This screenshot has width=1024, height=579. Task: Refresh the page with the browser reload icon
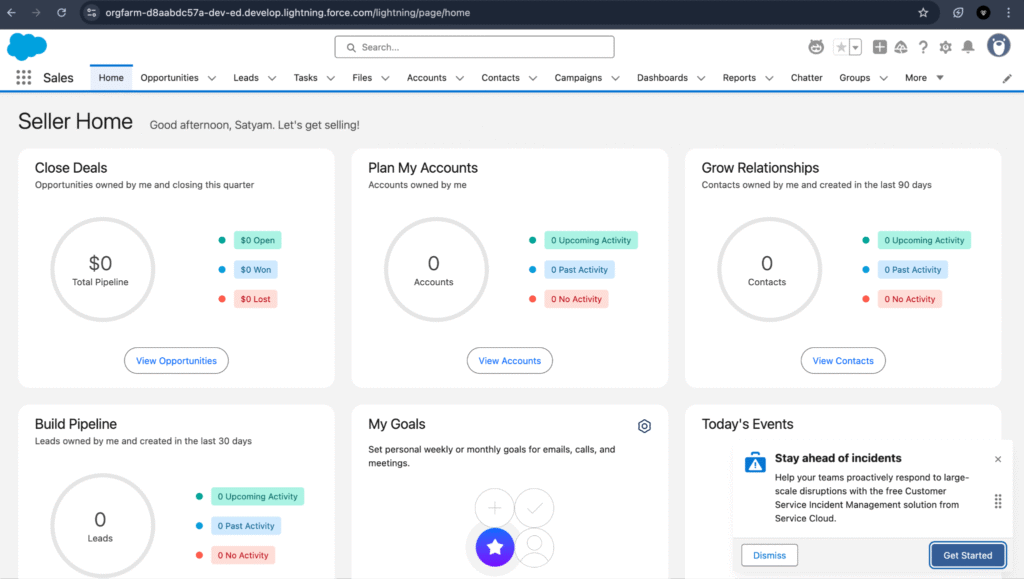(x=63, y=14)
